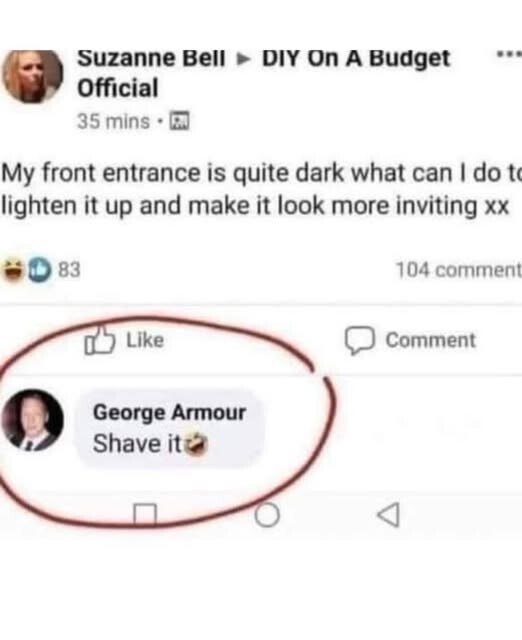Open Suzanne Bell's profile name link
This screenshot has height=640, width=522.
151,58
